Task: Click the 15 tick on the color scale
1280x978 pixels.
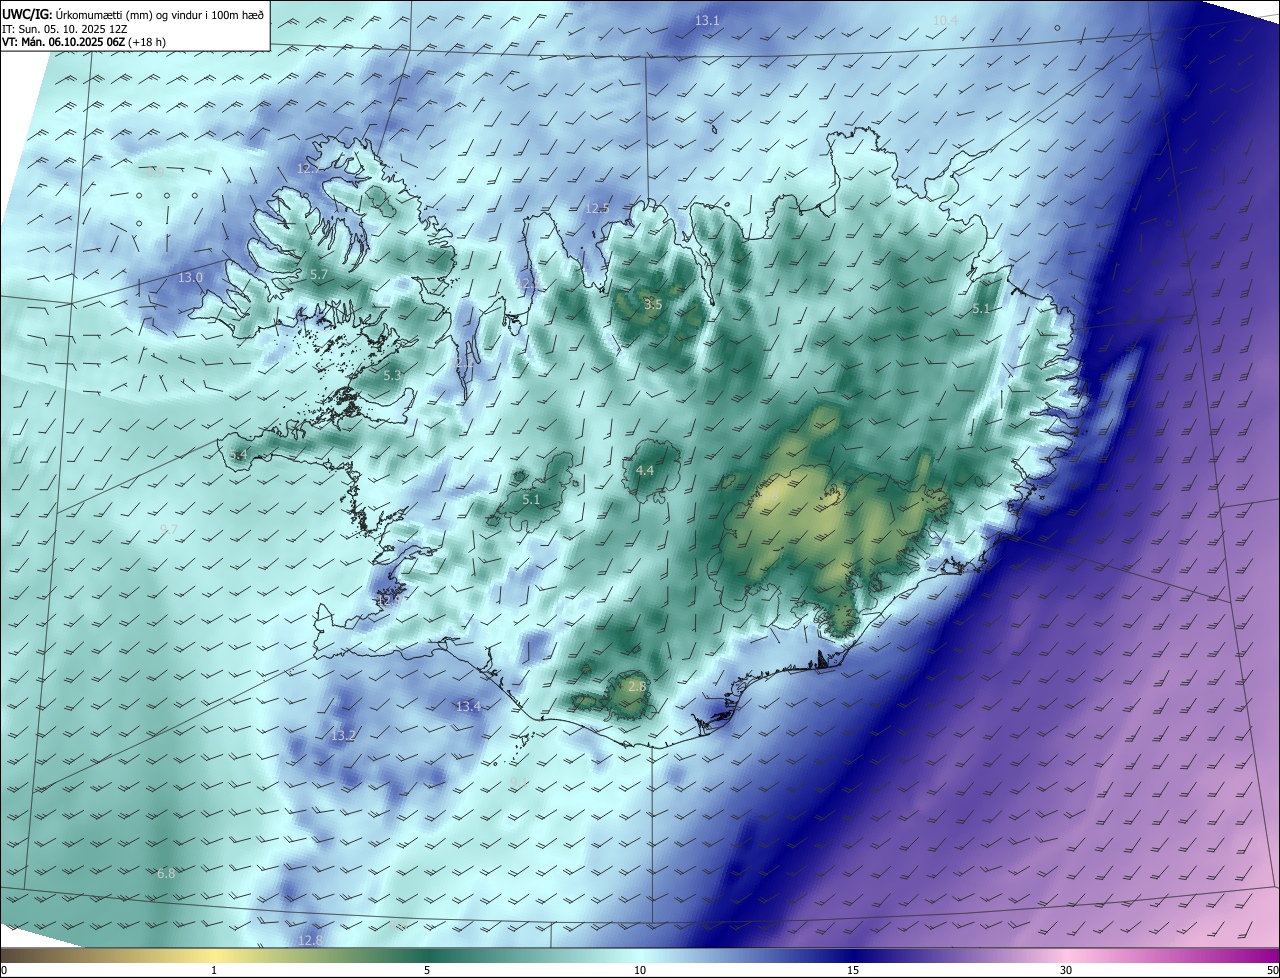Action: pyautogui.click(x=853, y=970)
